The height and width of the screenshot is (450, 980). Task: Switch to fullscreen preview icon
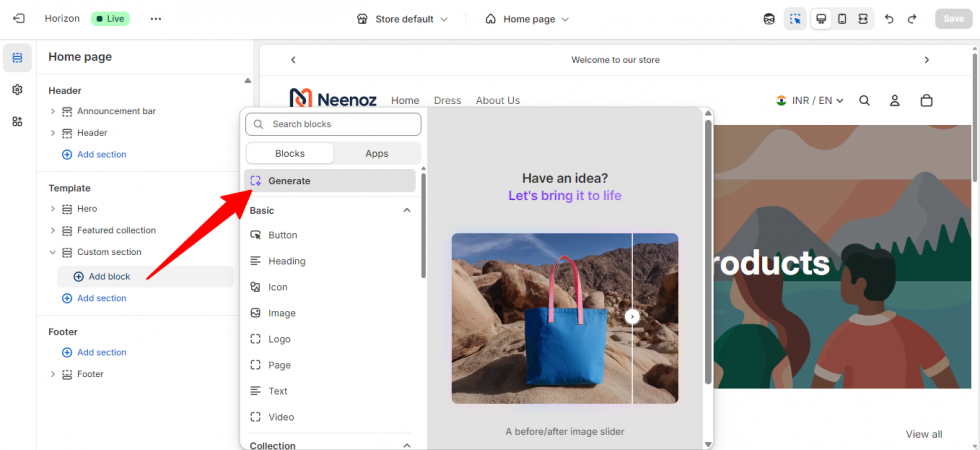point(862,19)
